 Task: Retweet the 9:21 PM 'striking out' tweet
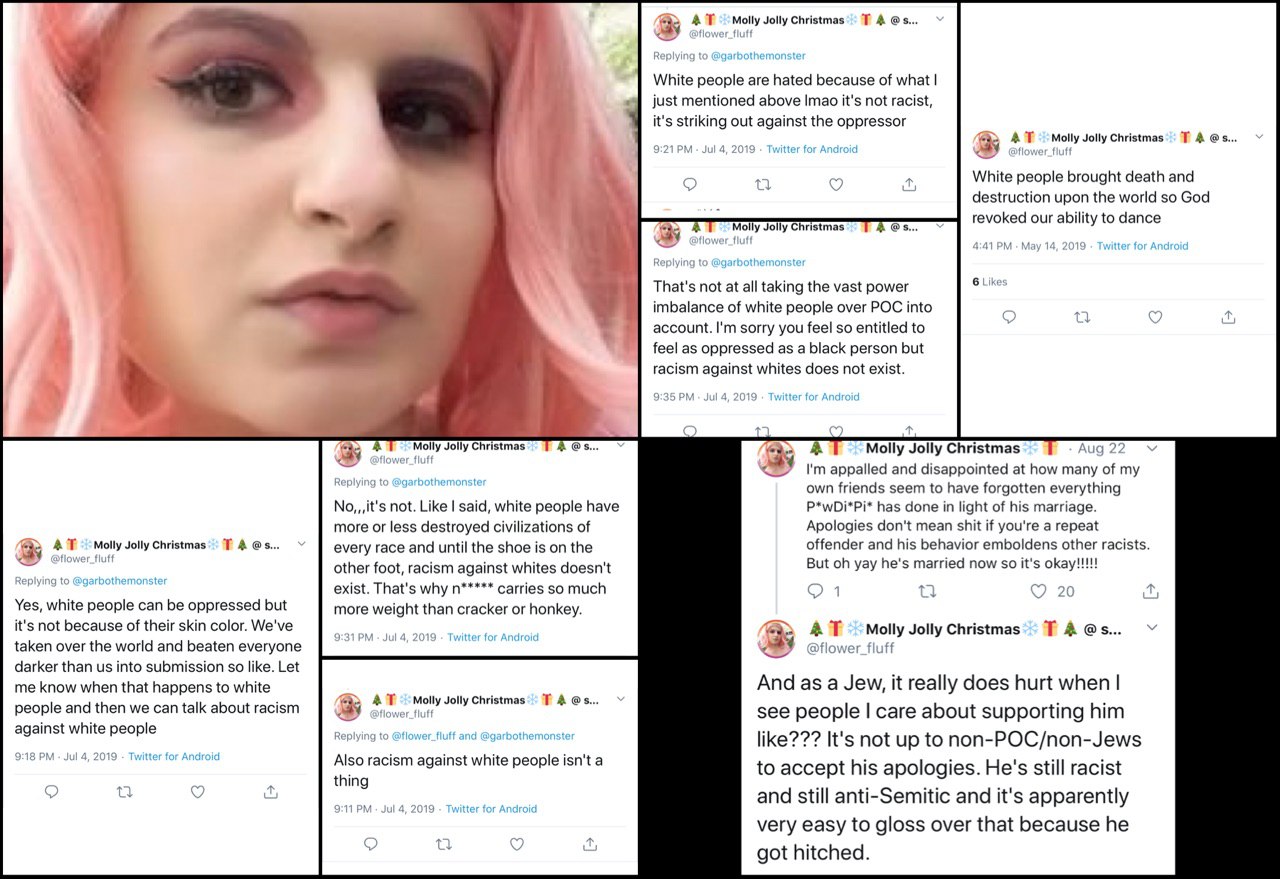763,184
